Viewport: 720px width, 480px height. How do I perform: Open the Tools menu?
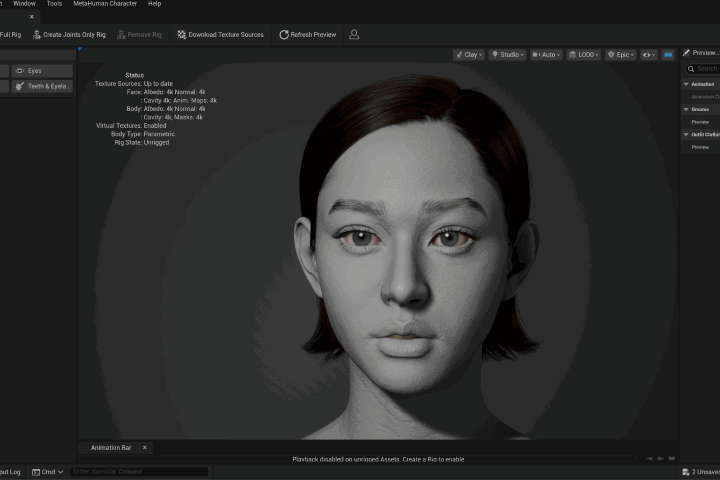point(54,4)
